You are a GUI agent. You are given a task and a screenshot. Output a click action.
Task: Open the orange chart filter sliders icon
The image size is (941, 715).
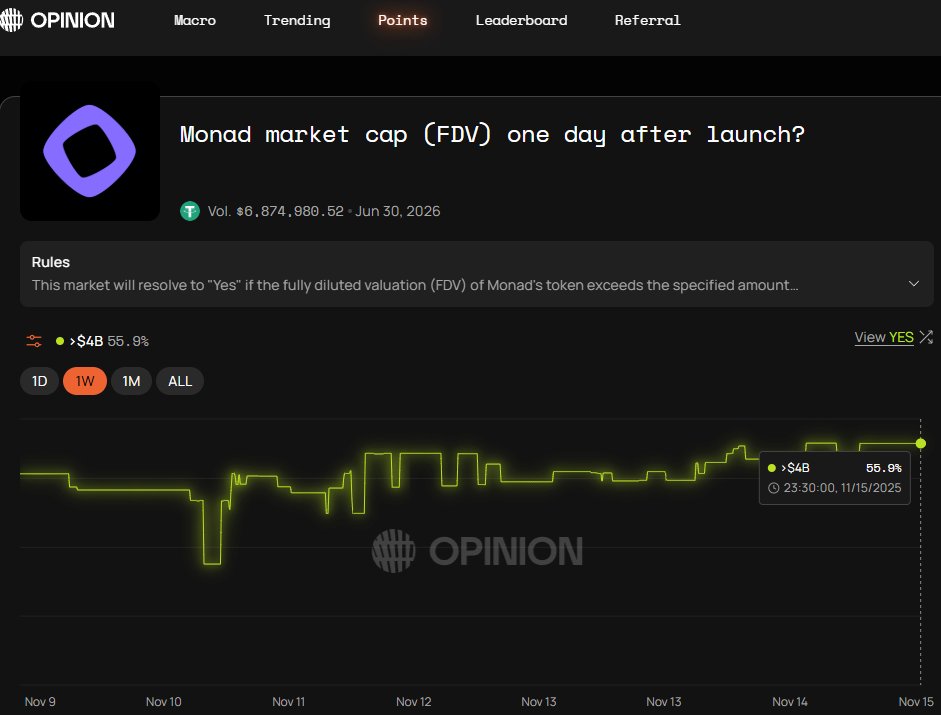click(x=33, y=340)
